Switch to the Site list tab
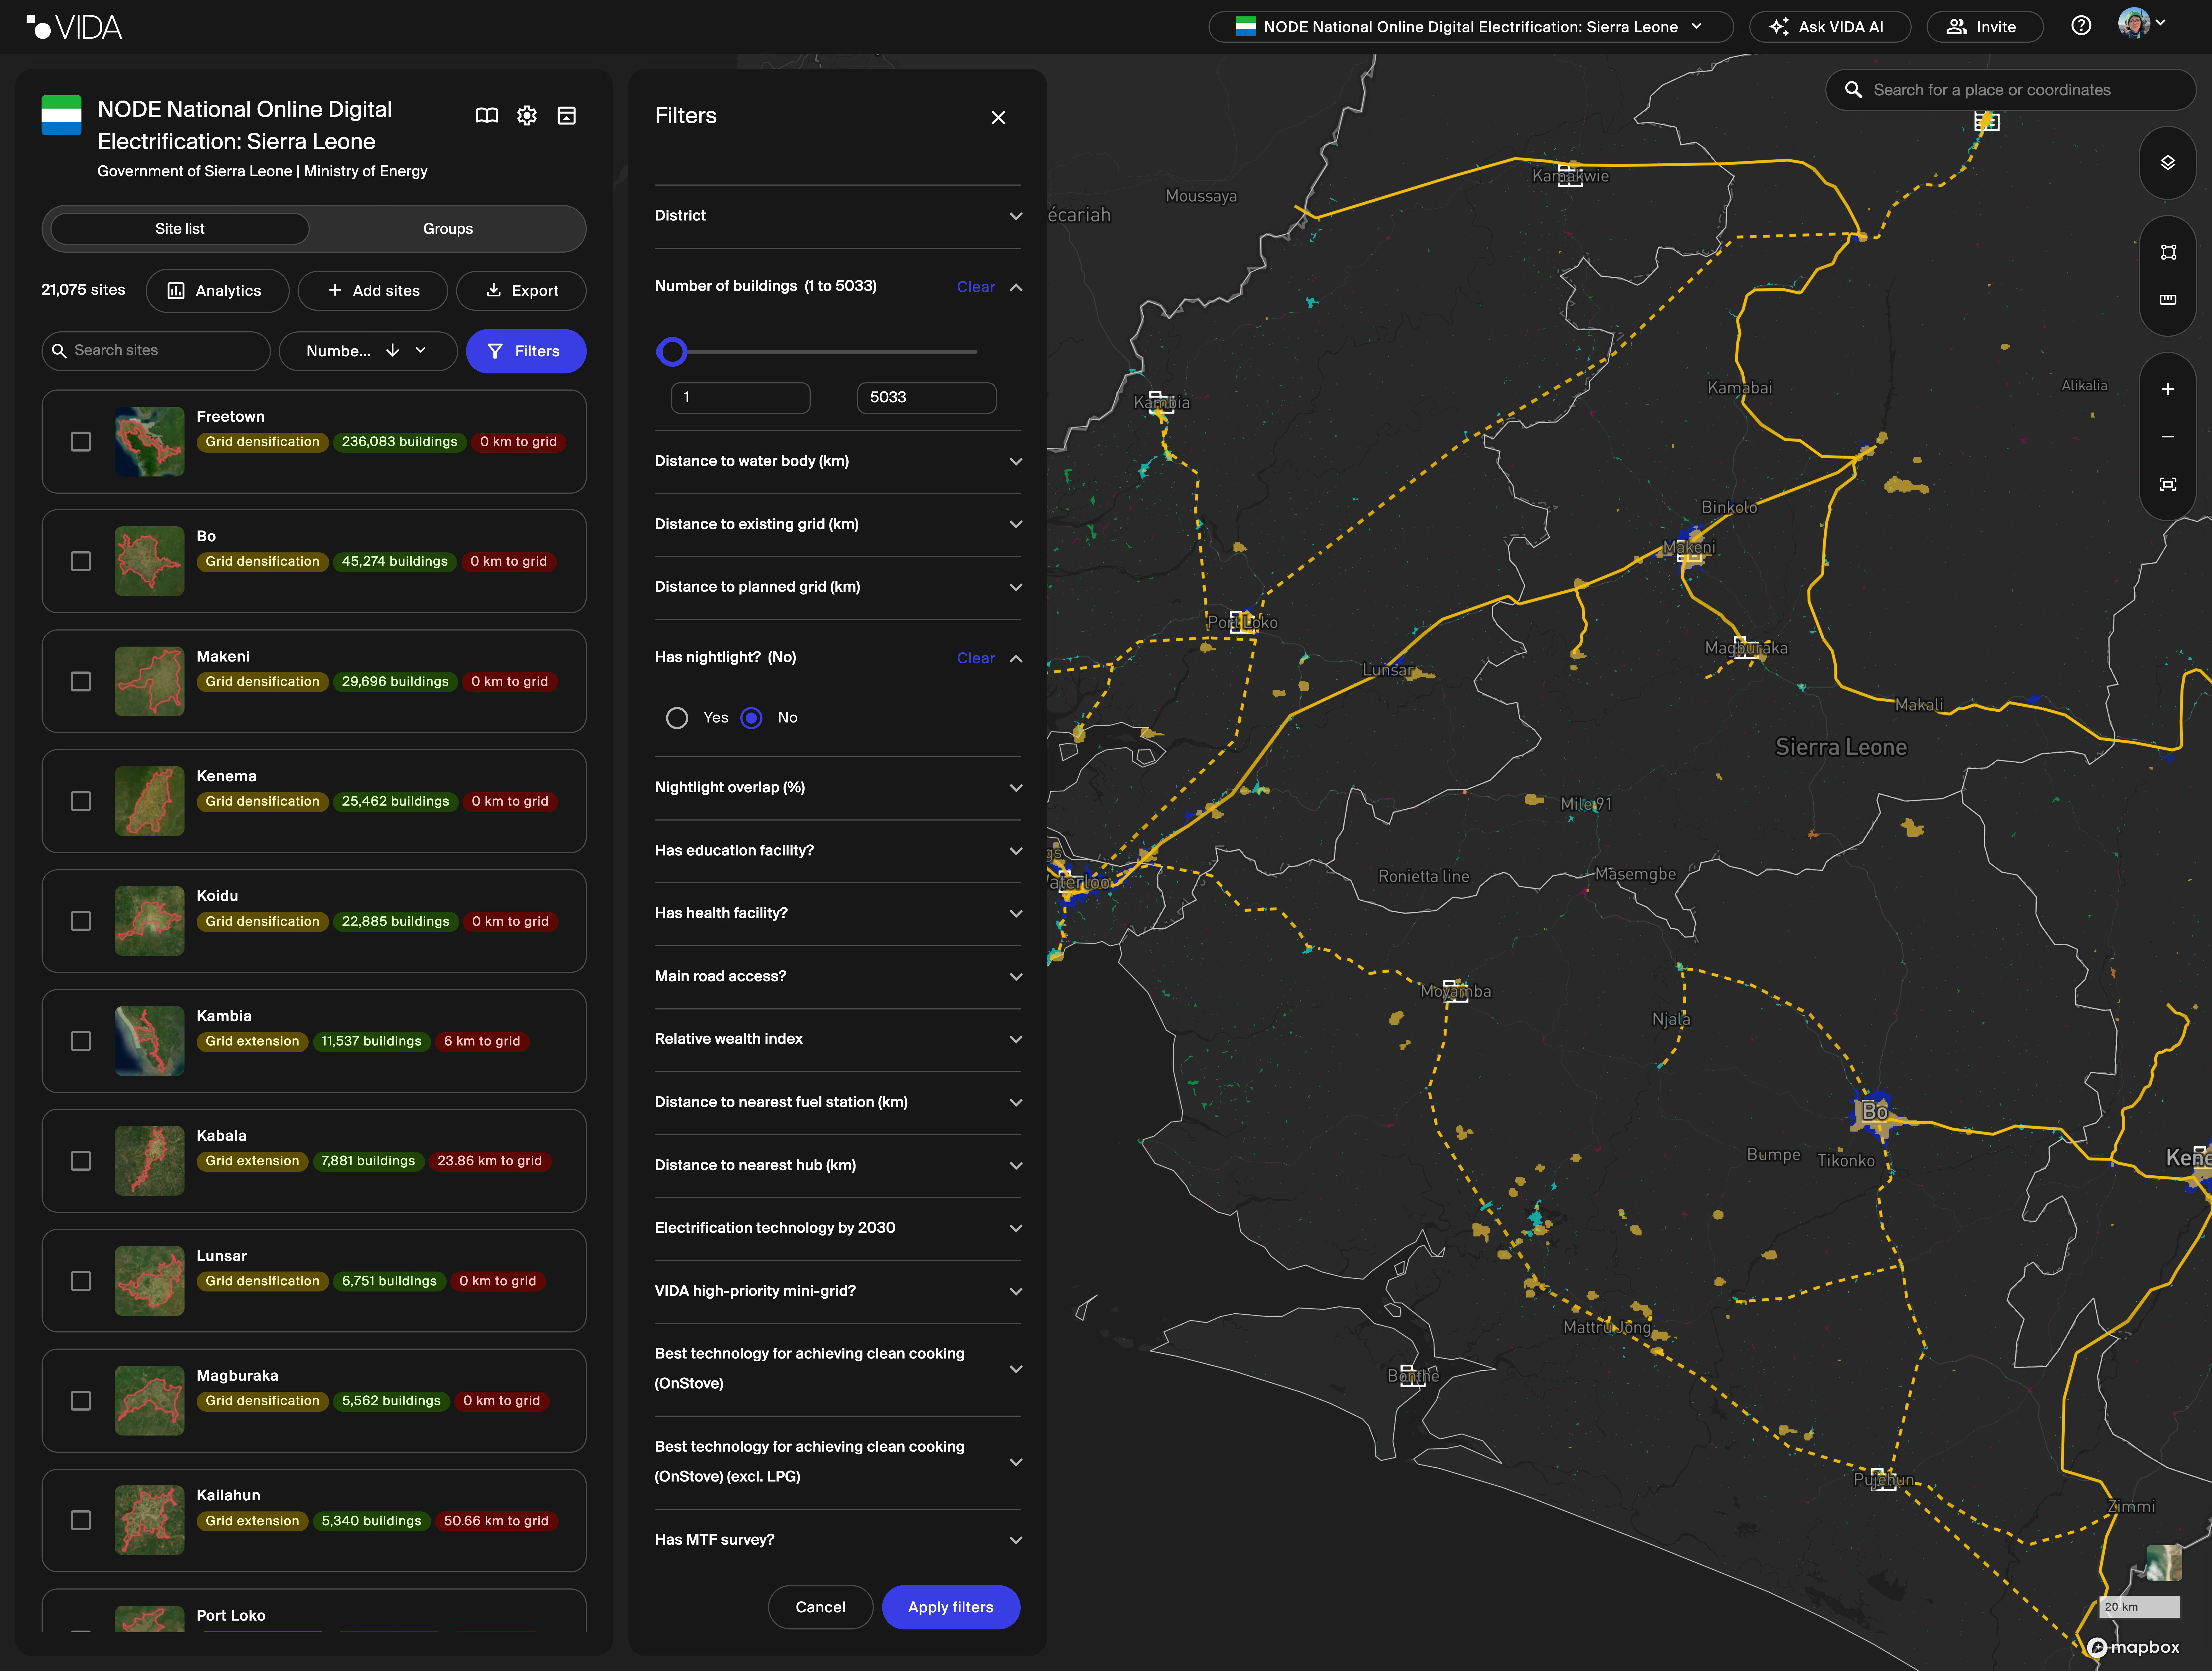Screen dimensions: 2212x1671 (x=180, y=229)
